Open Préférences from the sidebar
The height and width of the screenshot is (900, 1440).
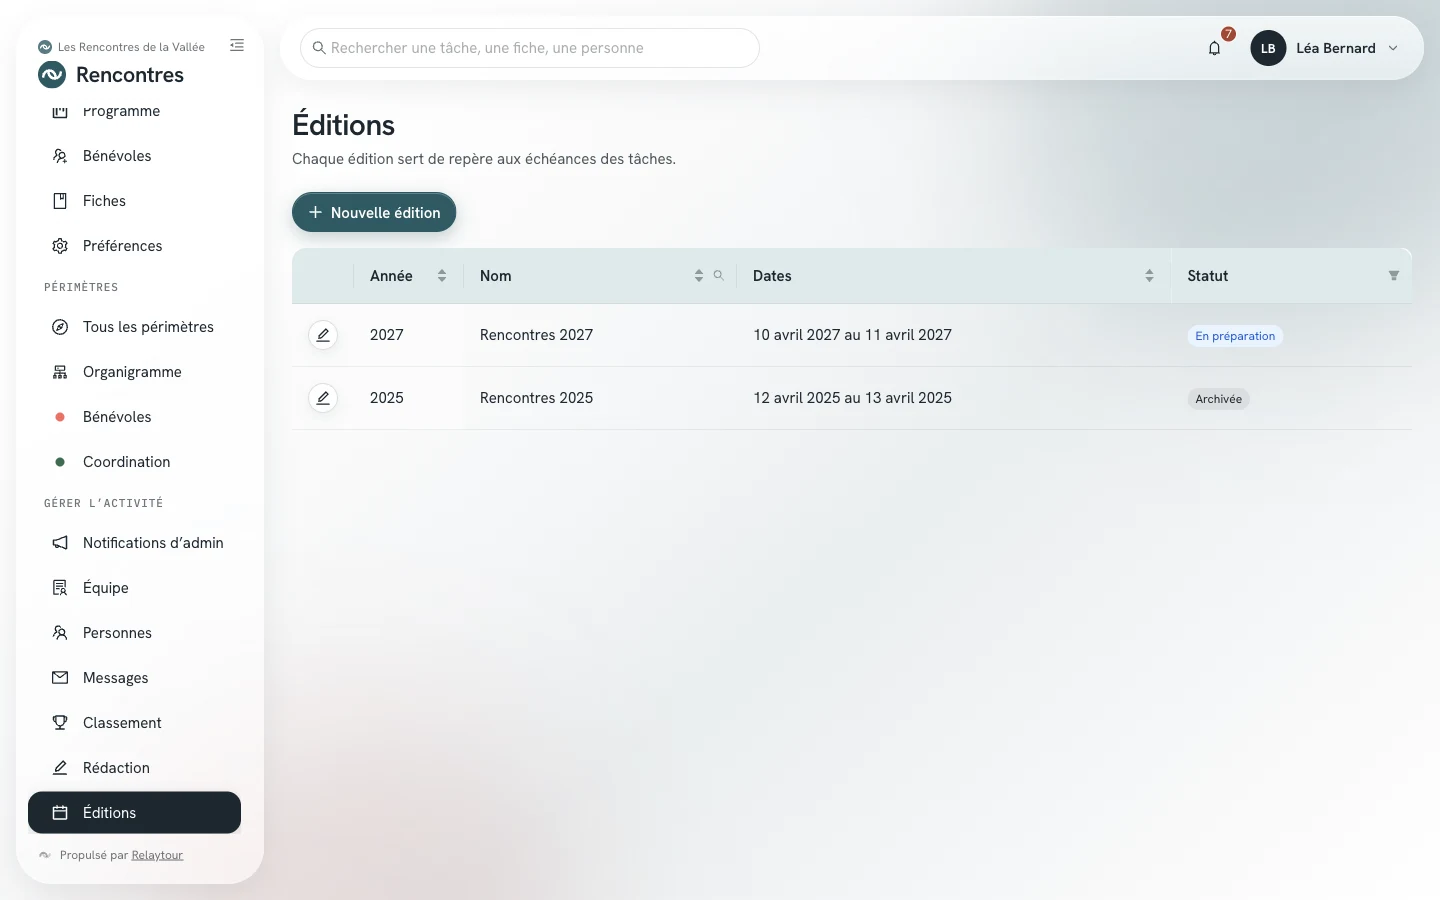tap(134, 246)
